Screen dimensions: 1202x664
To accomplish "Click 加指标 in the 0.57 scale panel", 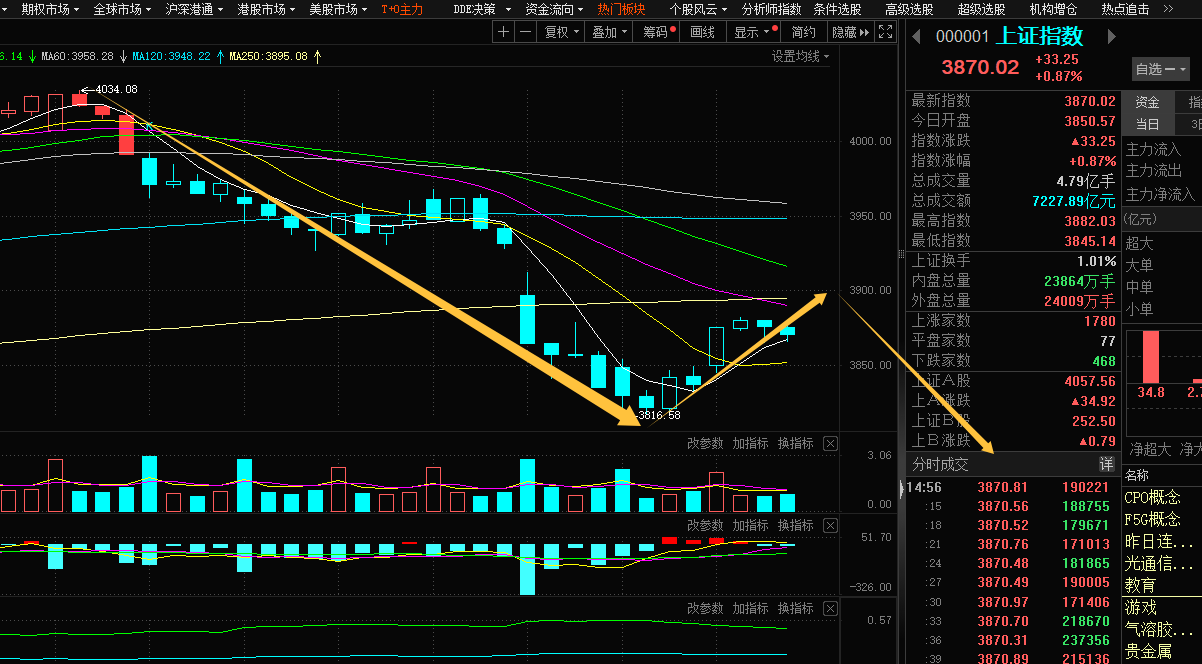I will [750, 608].
